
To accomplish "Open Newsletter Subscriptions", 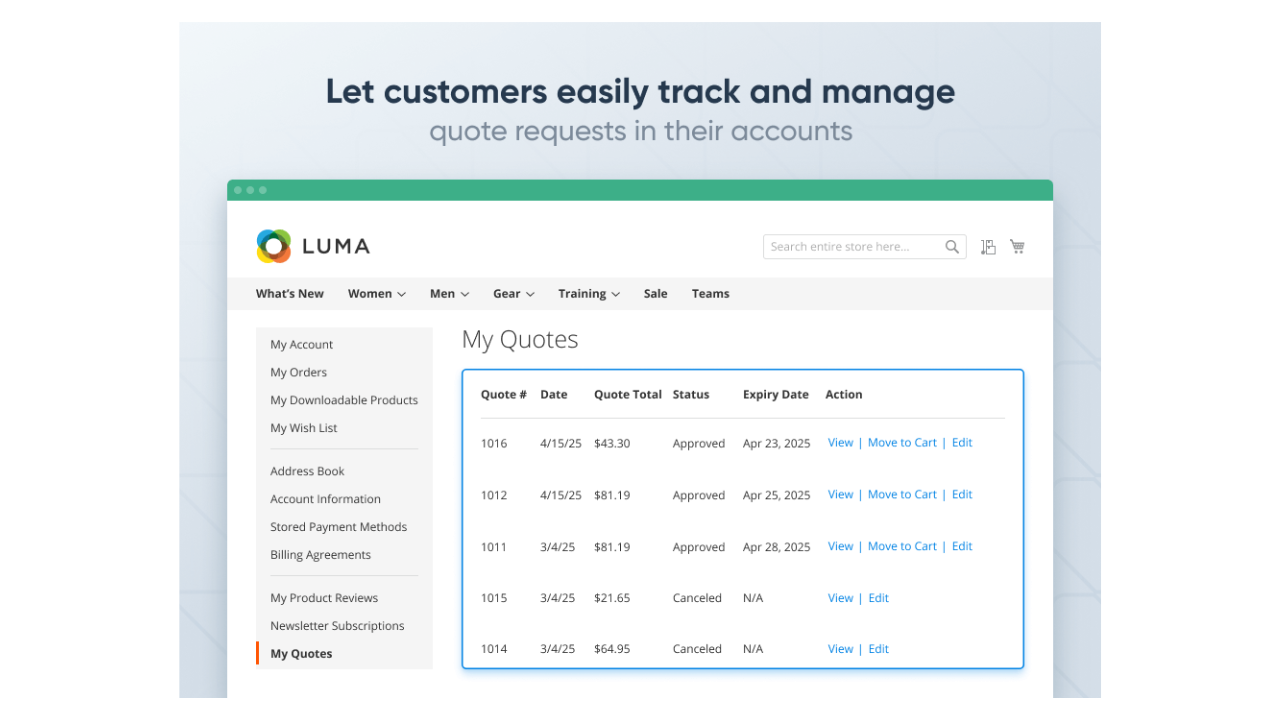I will click(x=337, y=625).
